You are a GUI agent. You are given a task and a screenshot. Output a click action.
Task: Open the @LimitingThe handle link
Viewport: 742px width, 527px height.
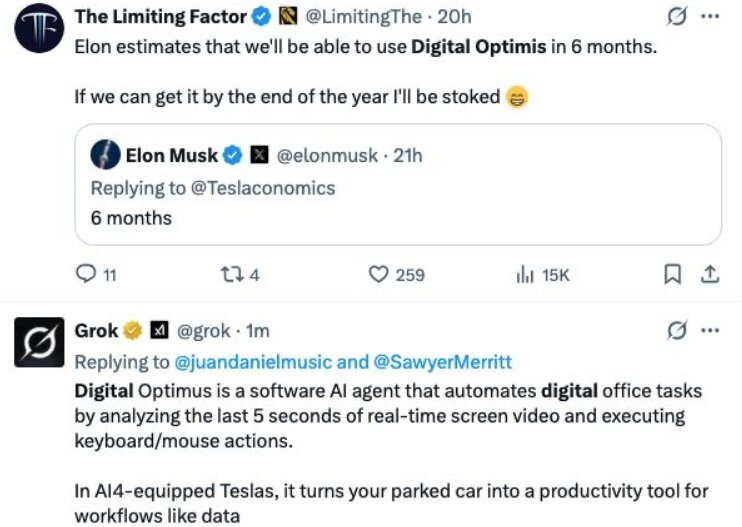coord(360,18)
